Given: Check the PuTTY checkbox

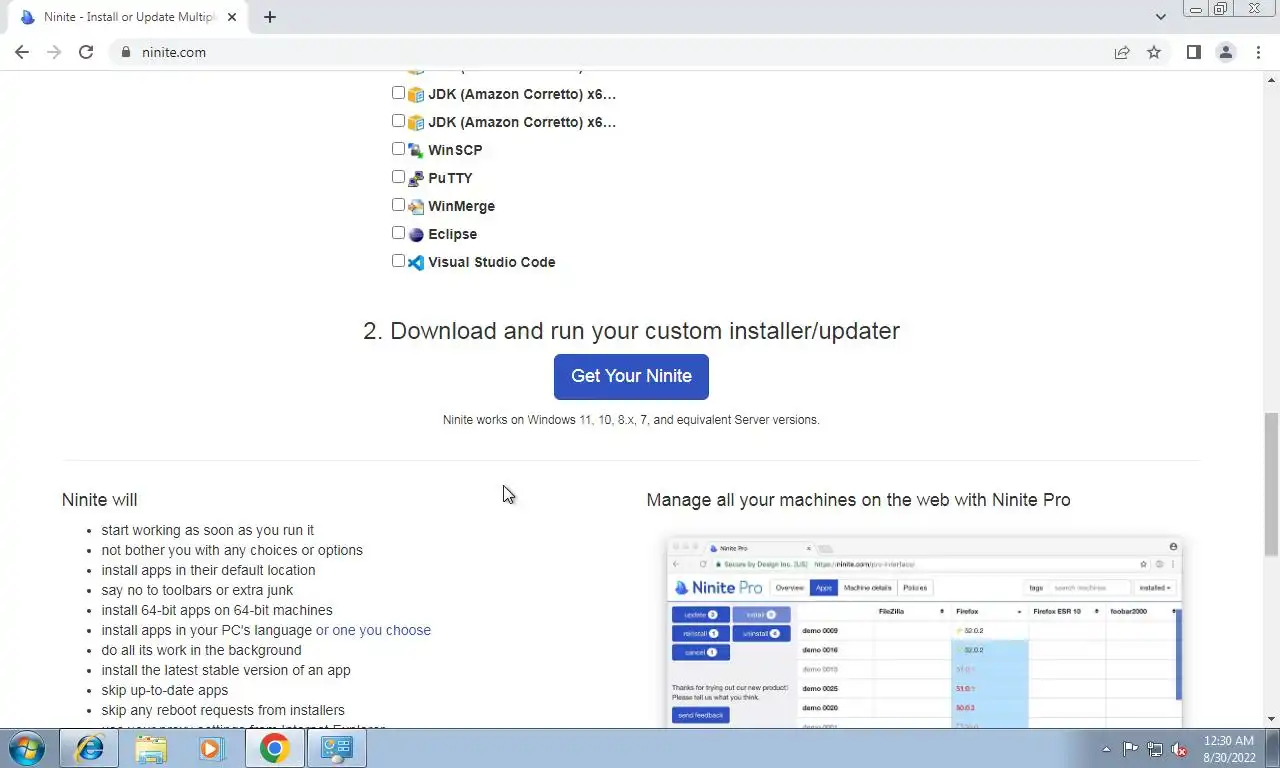Looking at the screenshot, I should click(398, 177).
